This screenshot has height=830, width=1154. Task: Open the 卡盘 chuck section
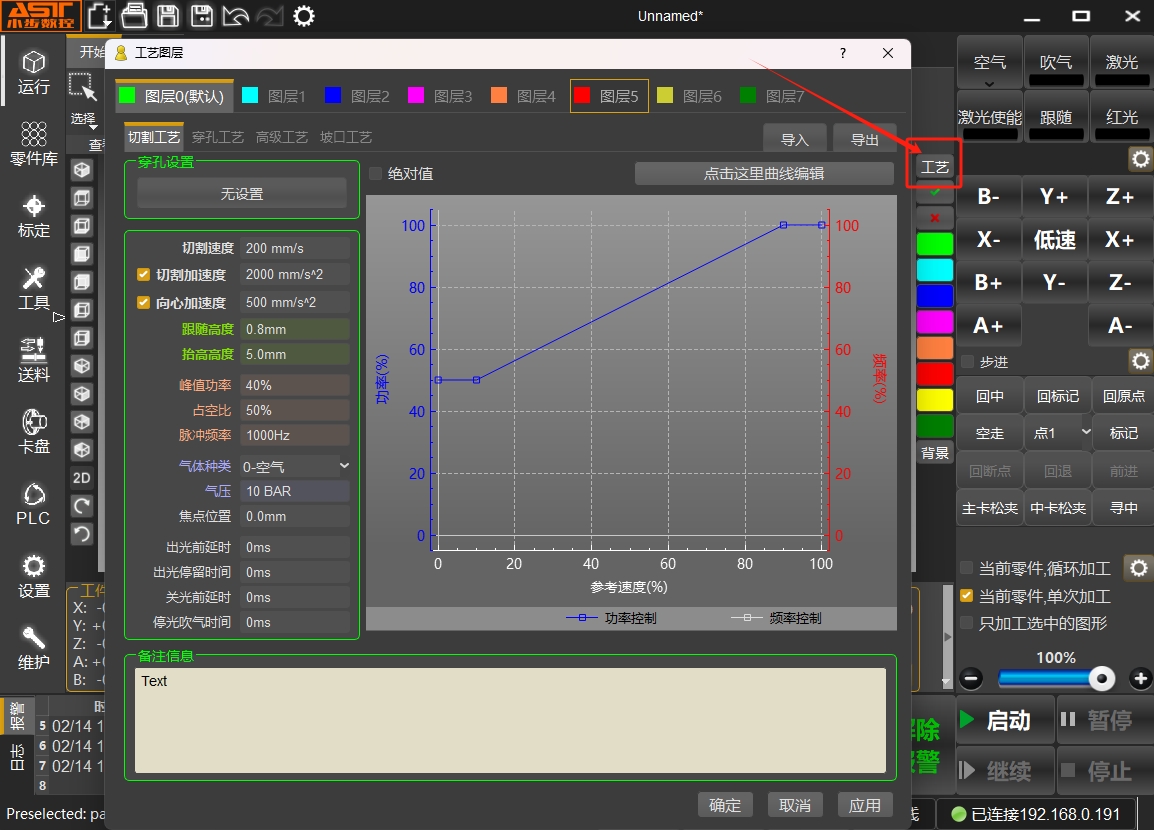[x=34, y=432]
